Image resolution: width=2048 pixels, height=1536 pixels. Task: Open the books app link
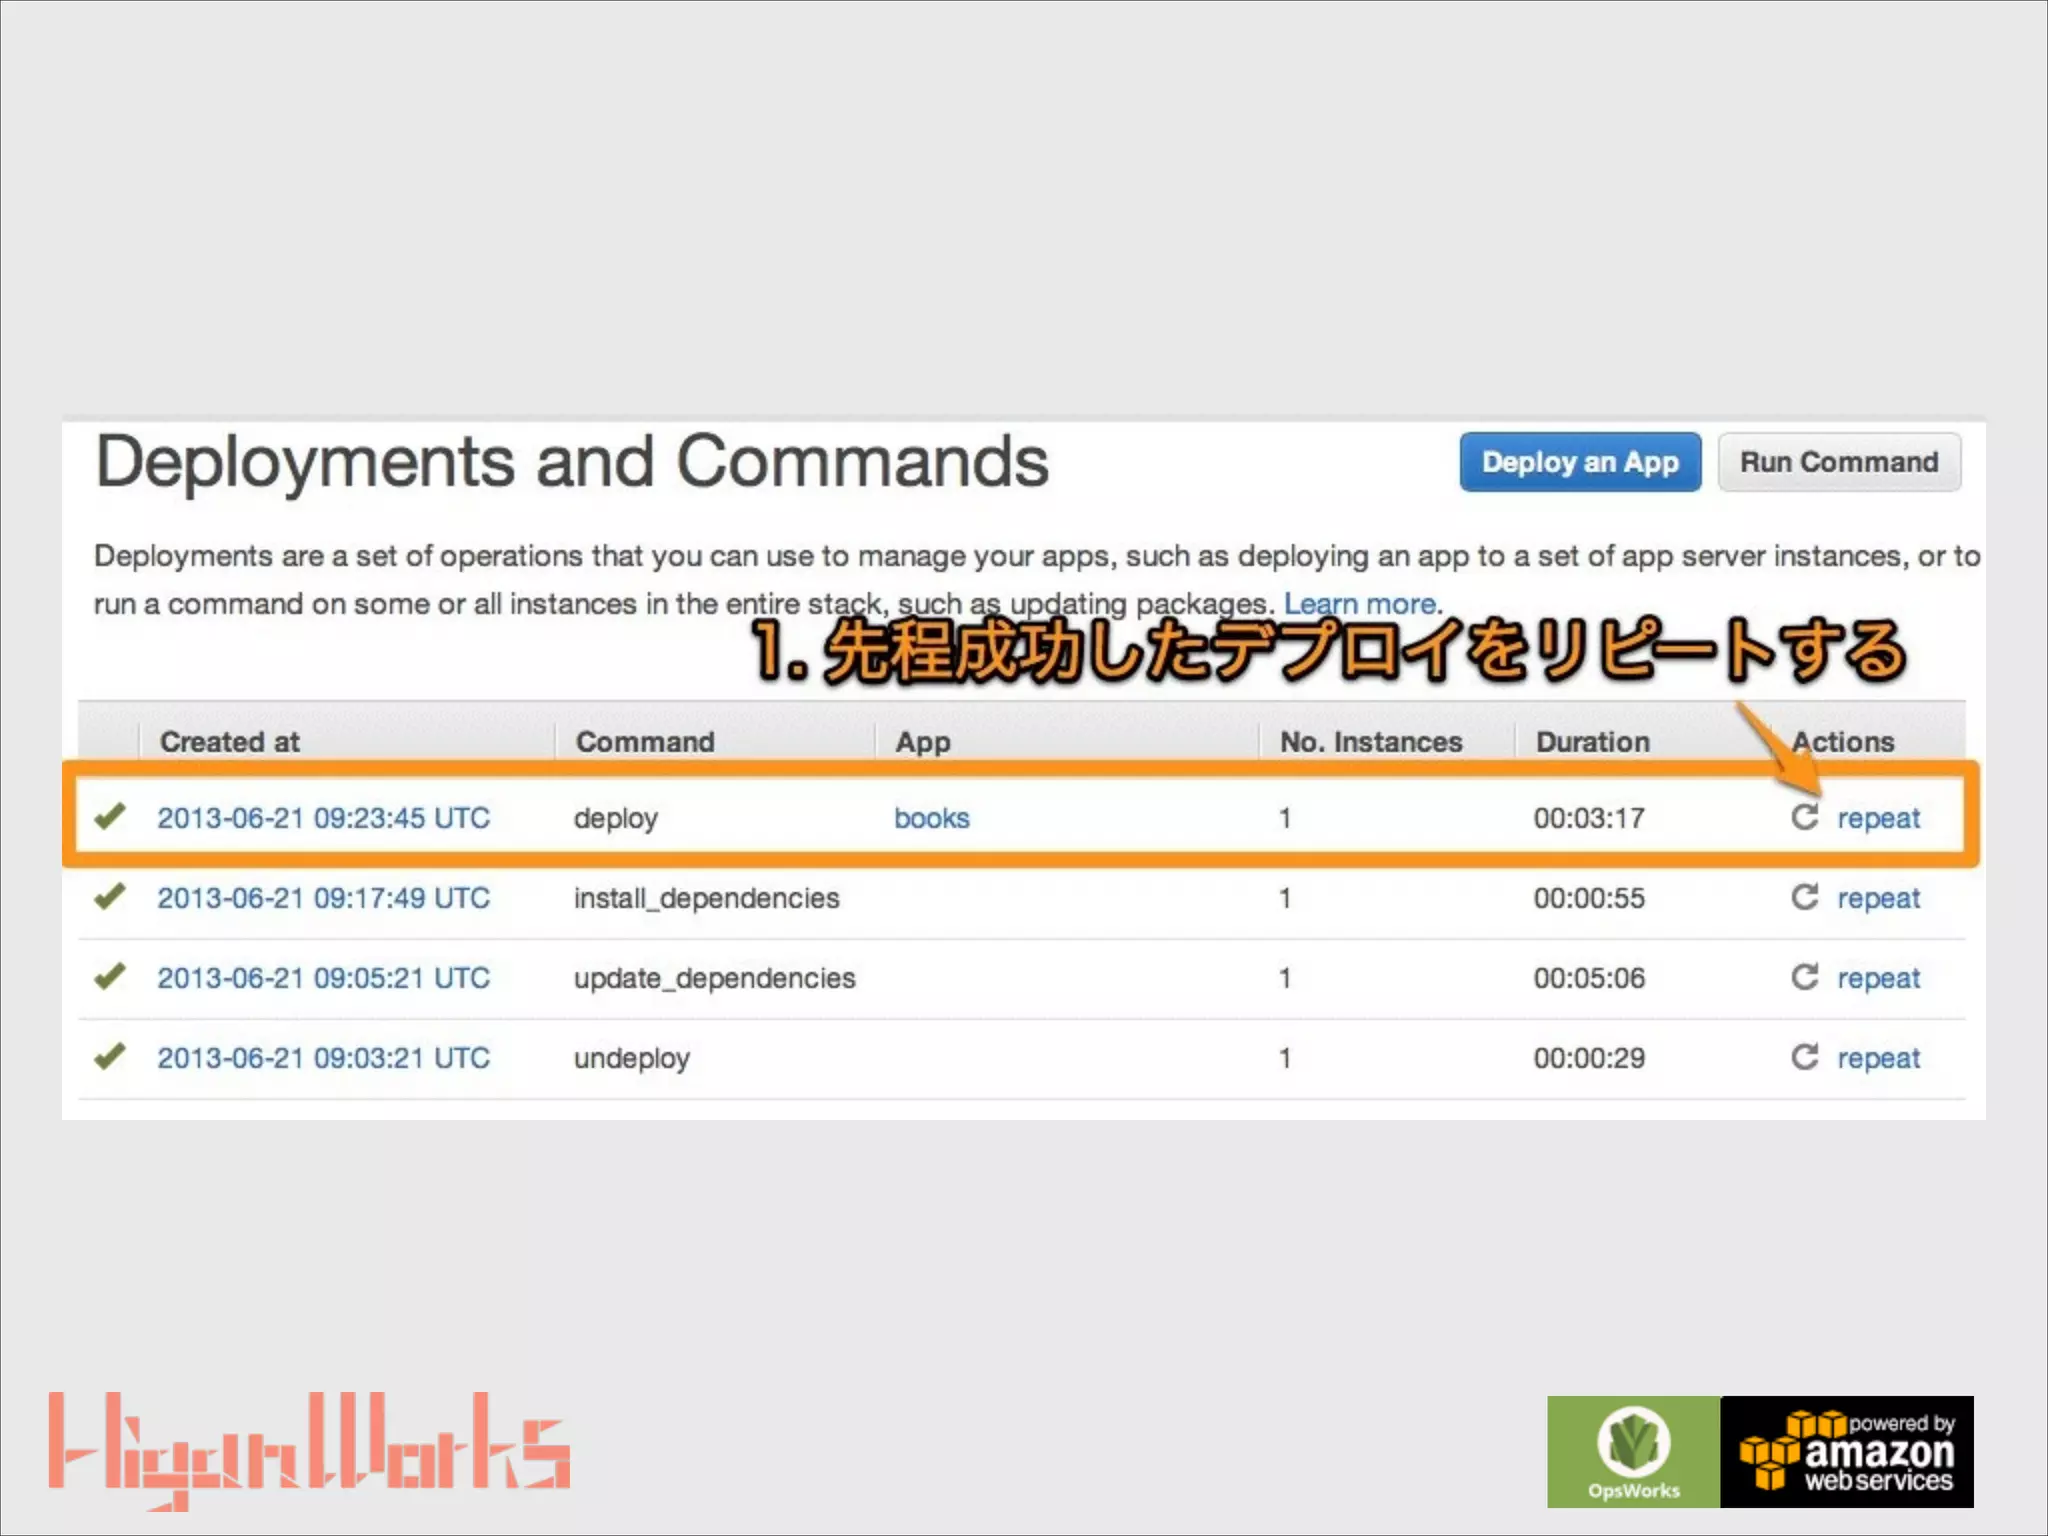[931, 818]
